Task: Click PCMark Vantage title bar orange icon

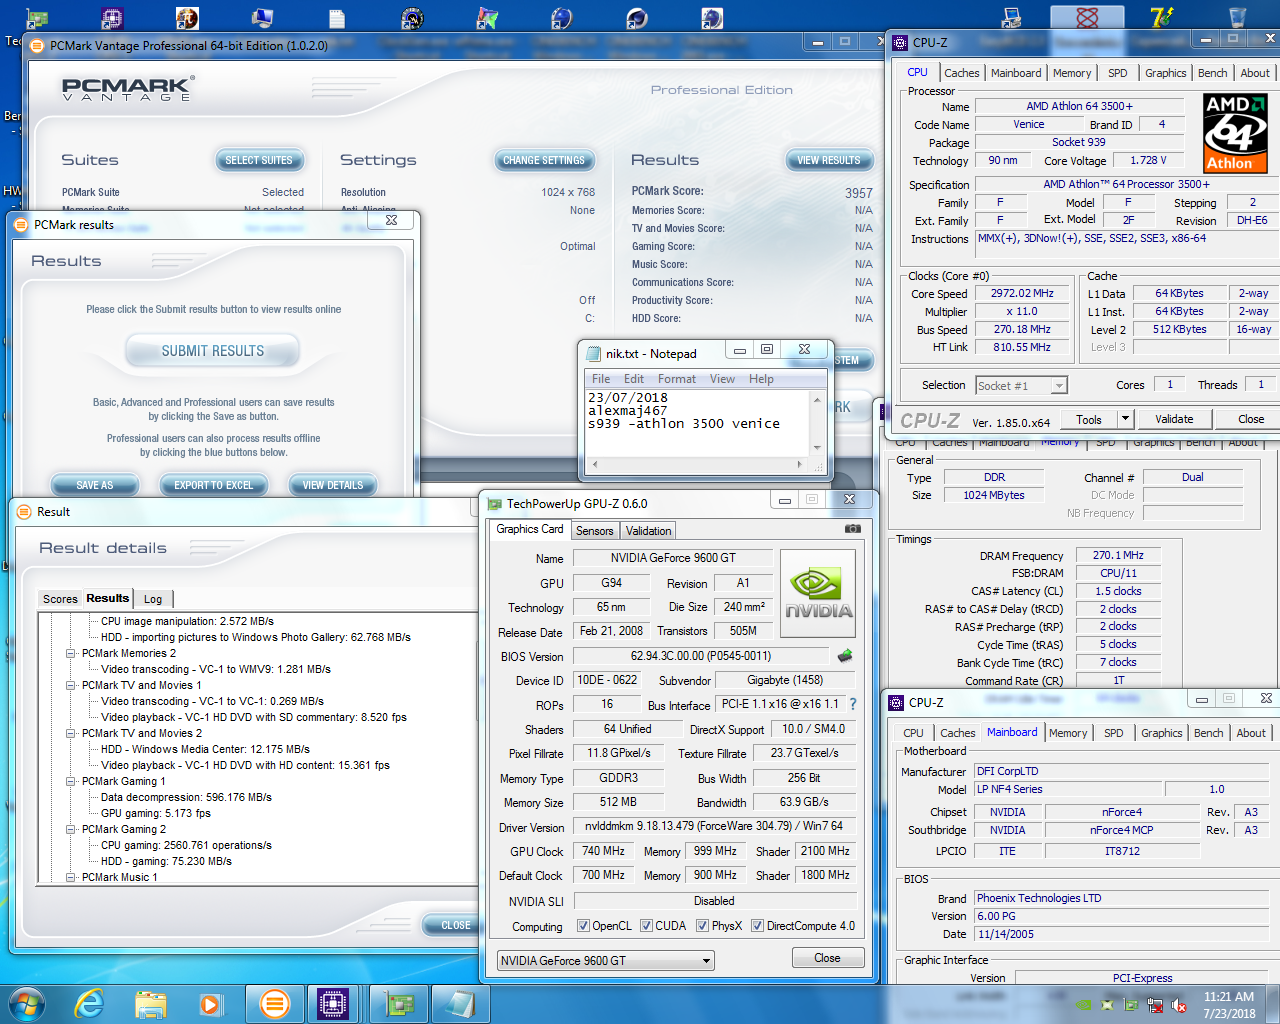Action: point(38,46)
